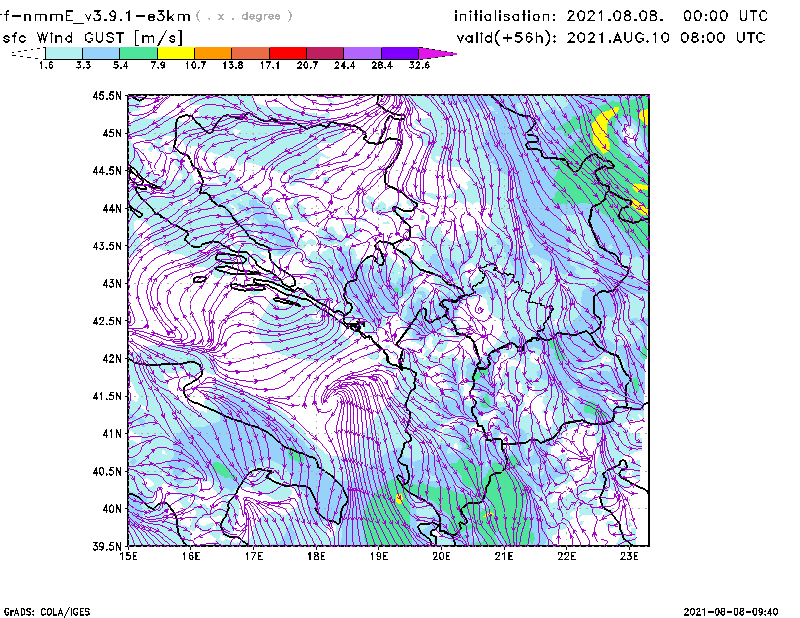Click the yellow 7.9–10.7 legend swatch
800x618 pixels.
[176, 53]
